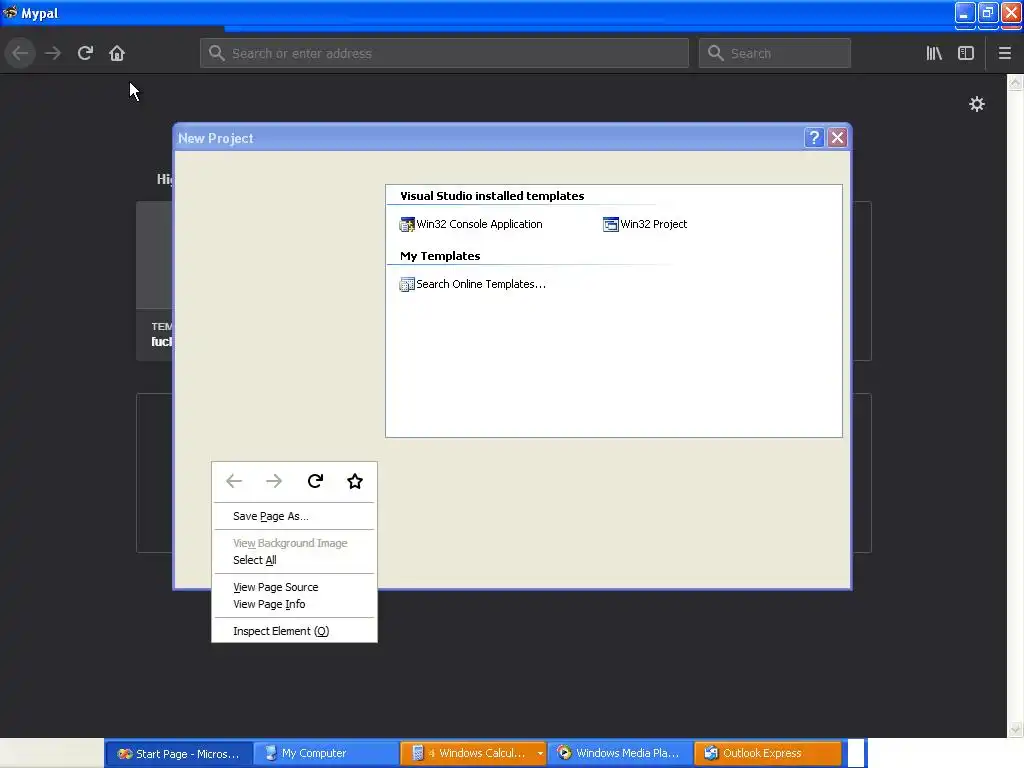1024x768 pixels.
Task: Choose Save Page As from context menu
Action: (294, 516)
